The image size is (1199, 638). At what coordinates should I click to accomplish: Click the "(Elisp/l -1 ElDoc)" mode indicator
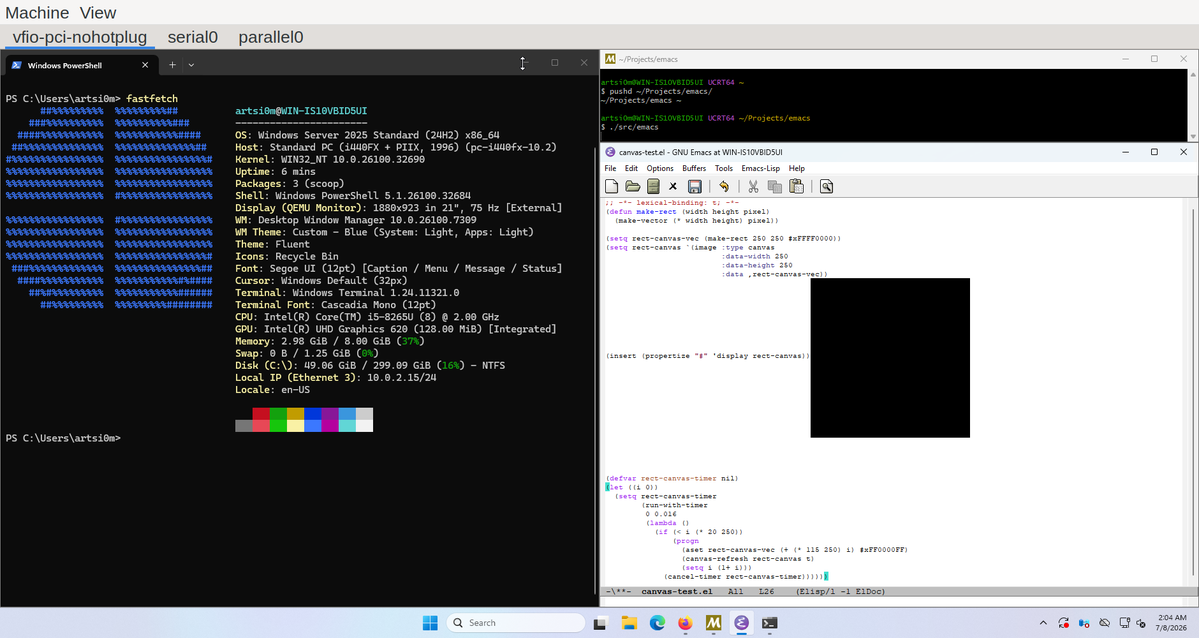(840, 591)
